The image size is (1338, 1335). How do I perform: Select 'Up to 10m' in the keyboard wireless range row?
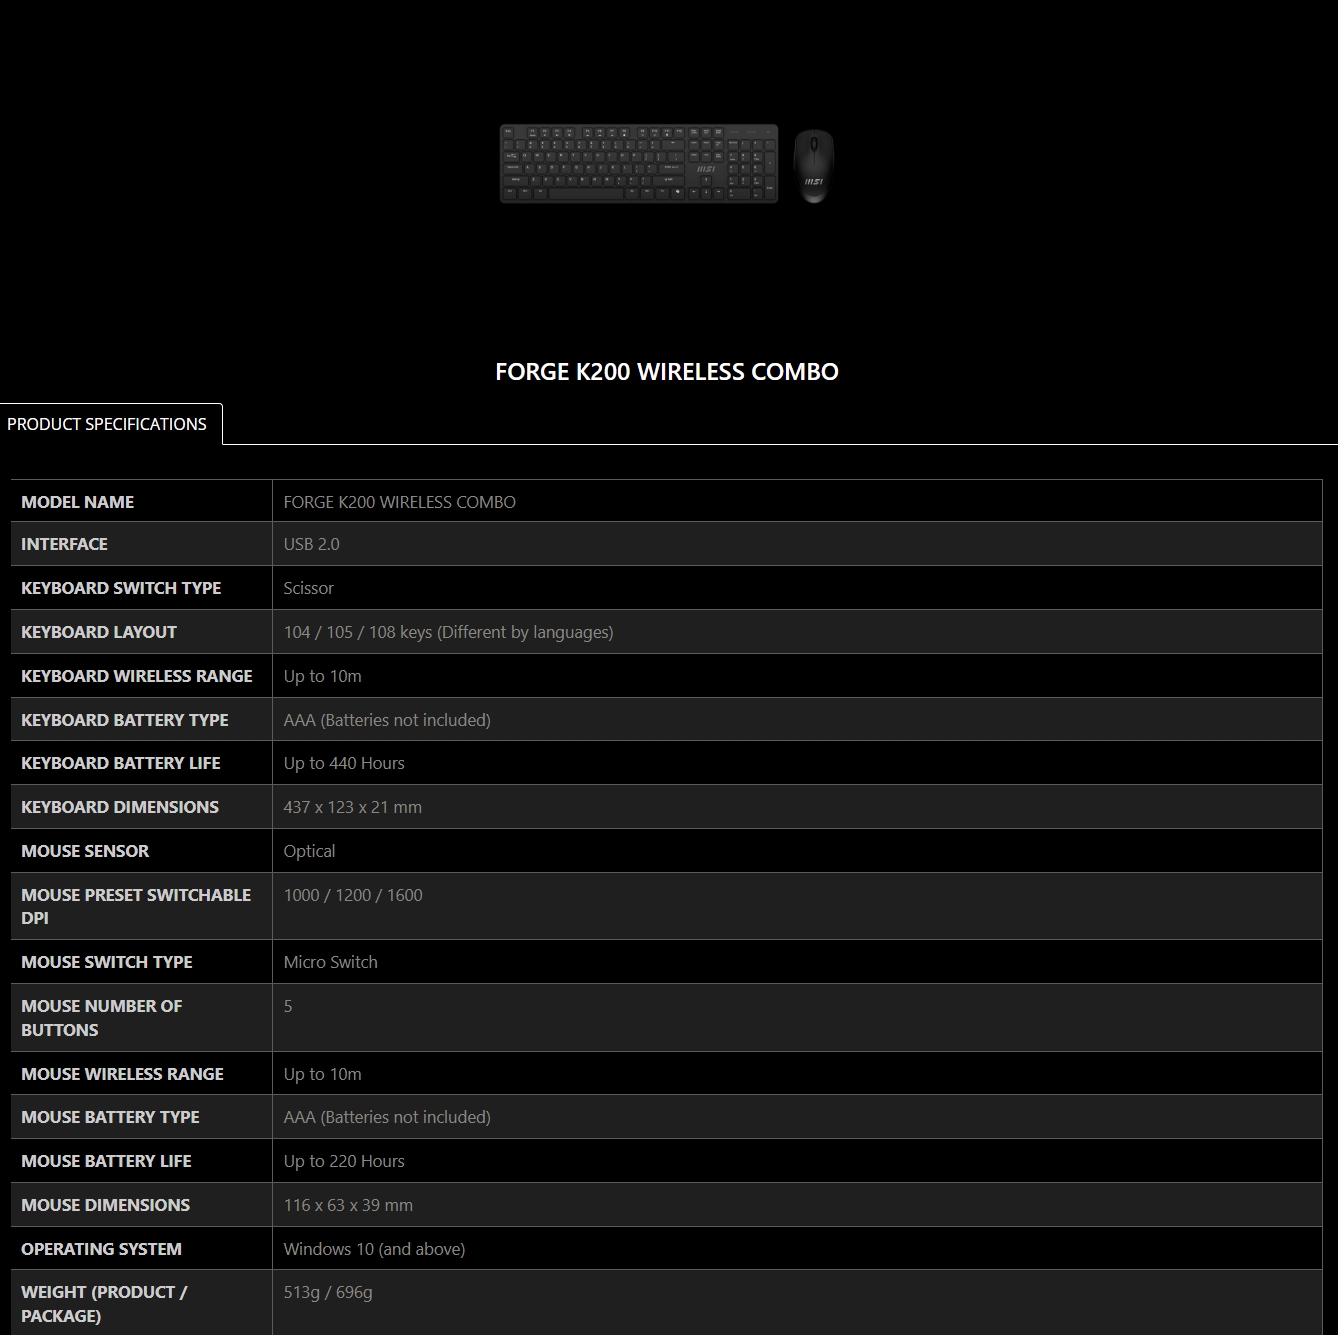pos(323,676)
